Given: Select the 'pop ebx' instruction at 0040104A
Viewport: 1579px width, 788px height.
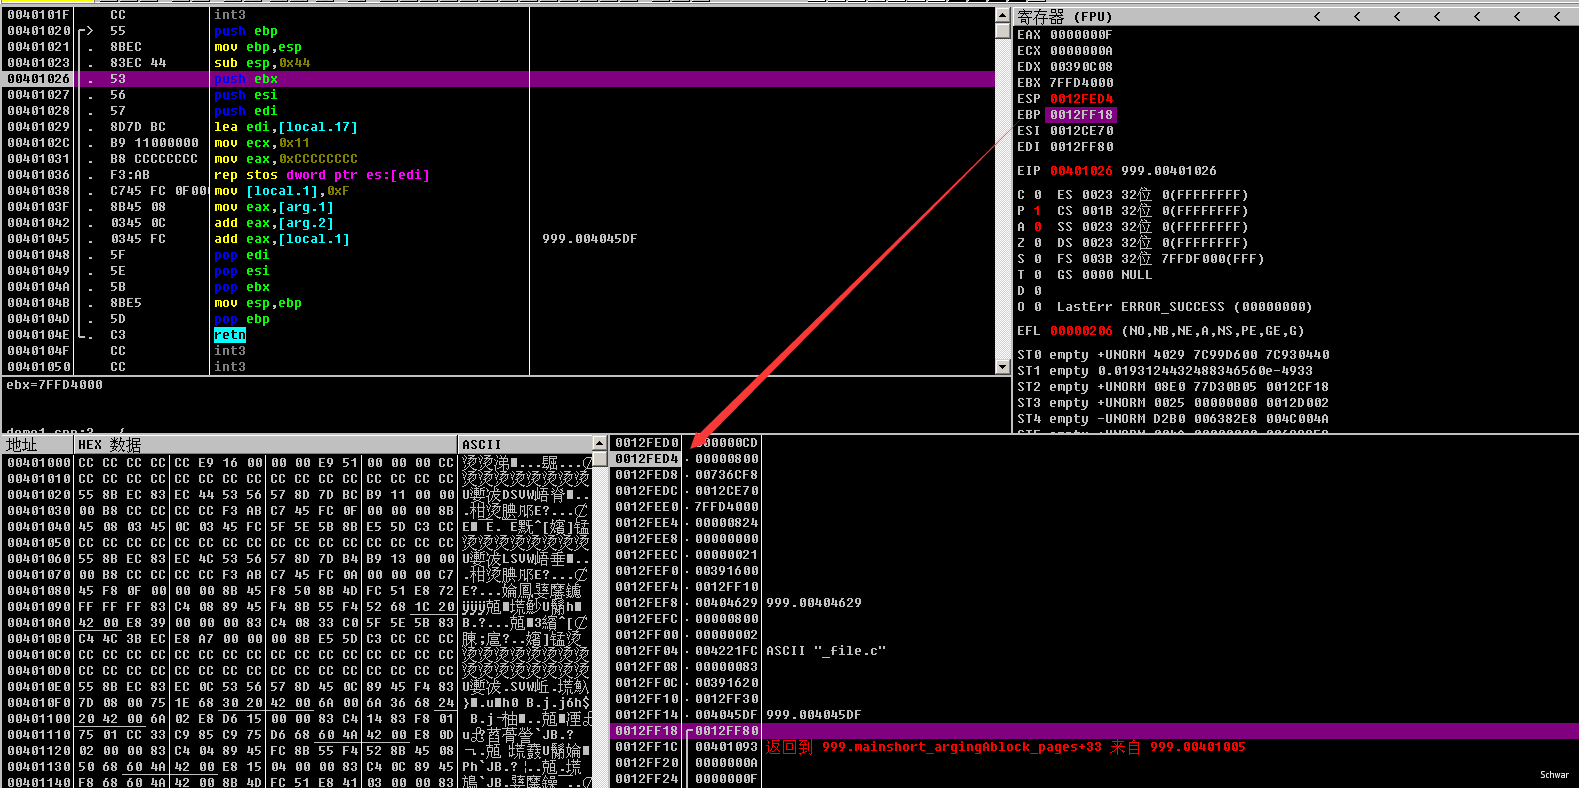Looking at the screenshot, I should [x=242, y=287].
